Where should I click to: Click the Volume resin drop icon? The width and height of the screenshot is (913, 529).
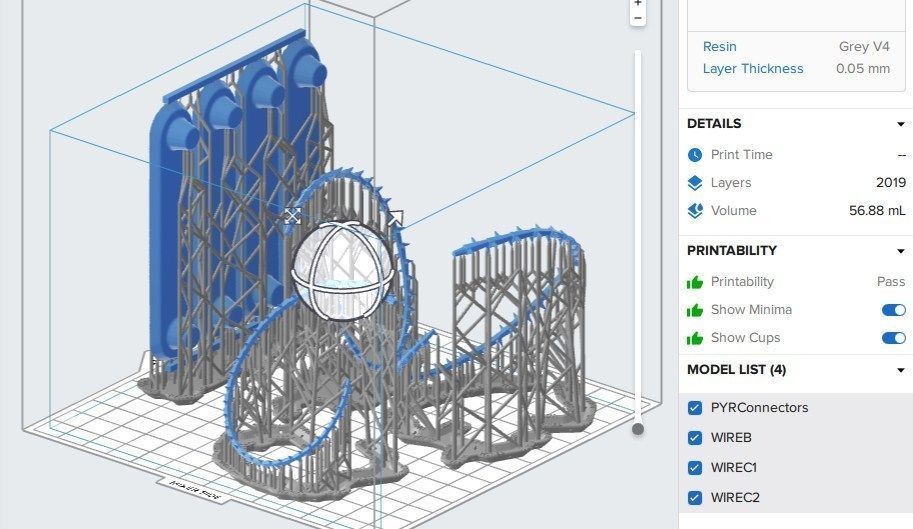pos(695,211)
